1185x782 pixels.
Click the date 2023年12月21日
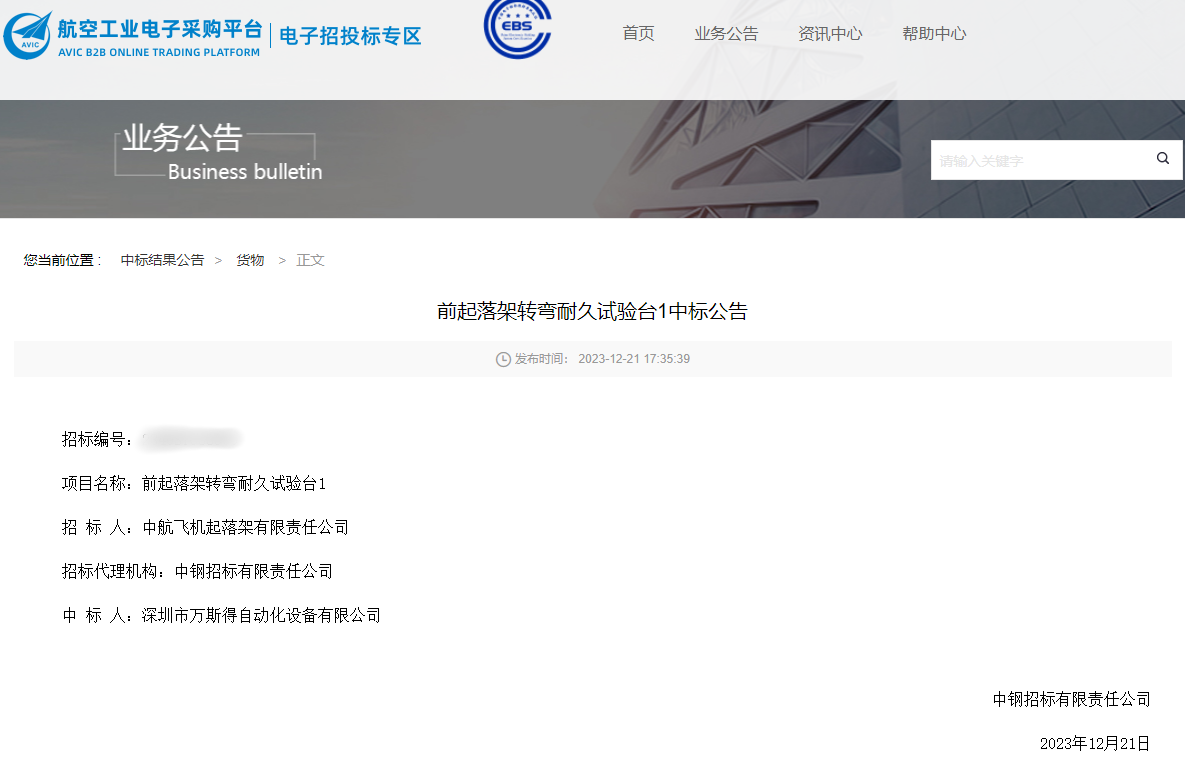(x=1095, y=743)
